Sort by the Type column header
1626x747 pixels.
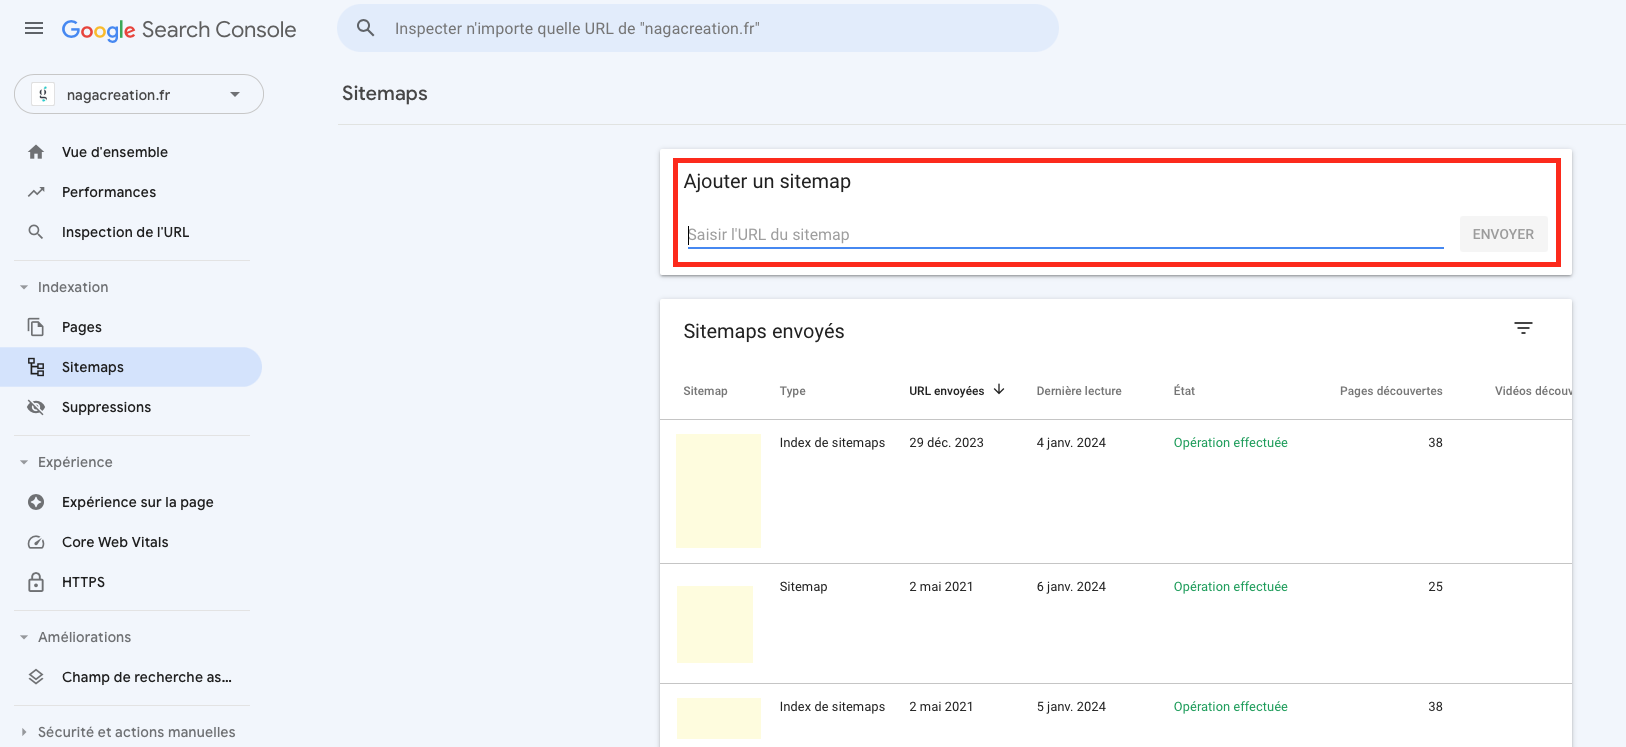pyautogui.click(x=792, y=391)
